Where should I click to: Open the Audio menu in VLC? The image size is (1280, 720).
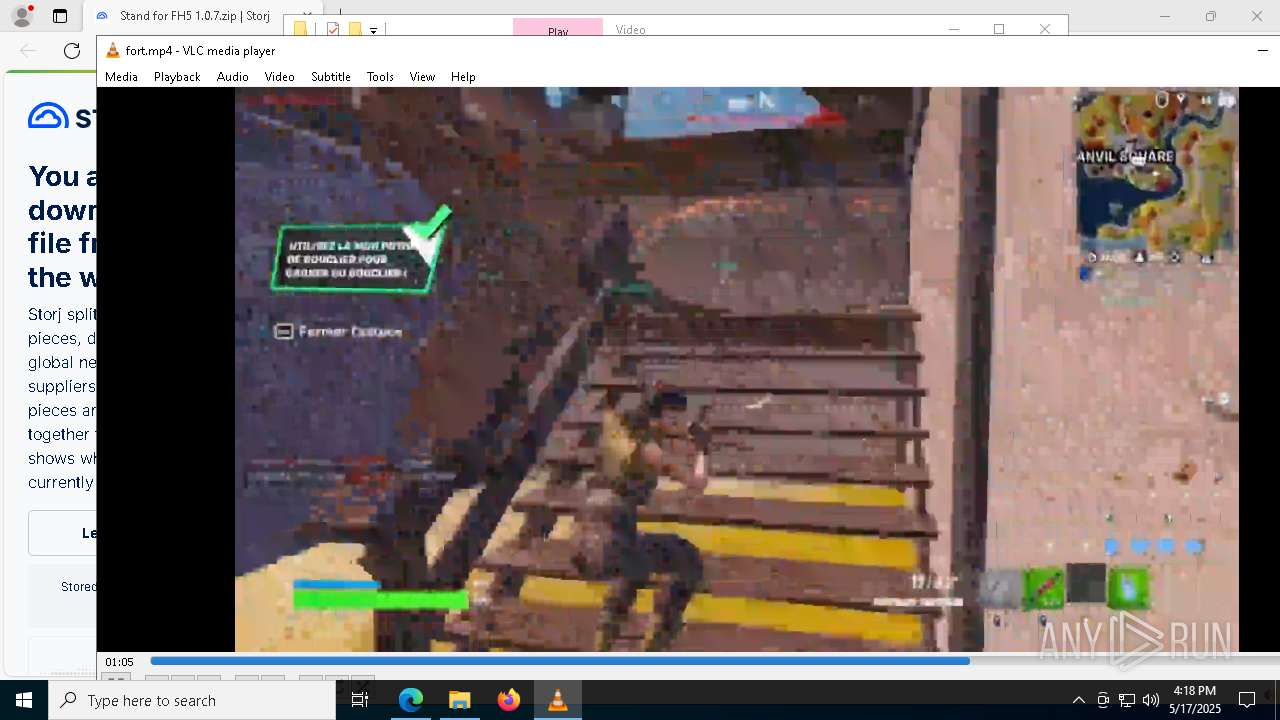(232, 77)
